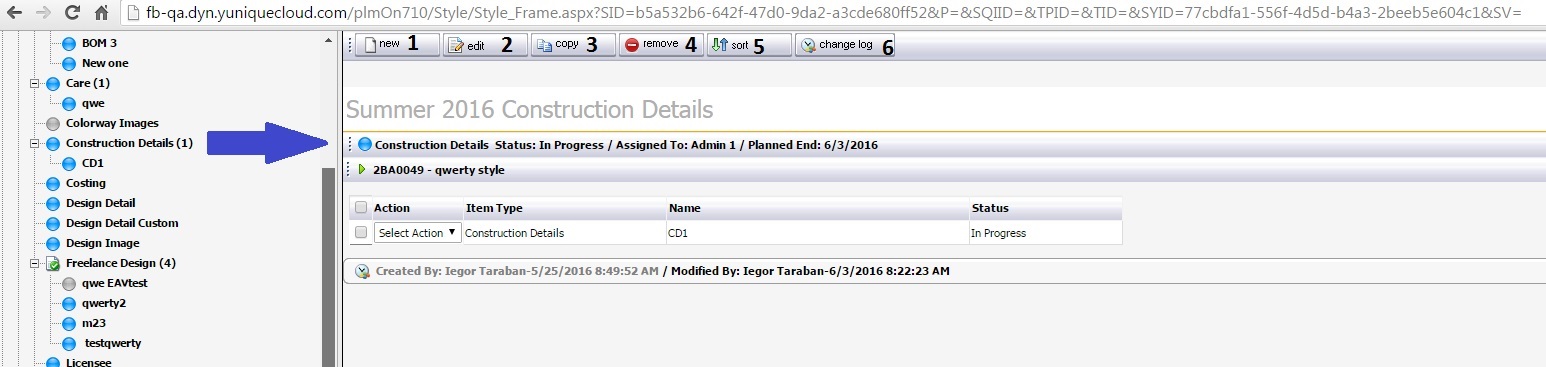Image resolution: width=1546 pixels, height=367 pixels.
Task: Collapse the Construction Details tree node
Action: click(x=36, y=143)
